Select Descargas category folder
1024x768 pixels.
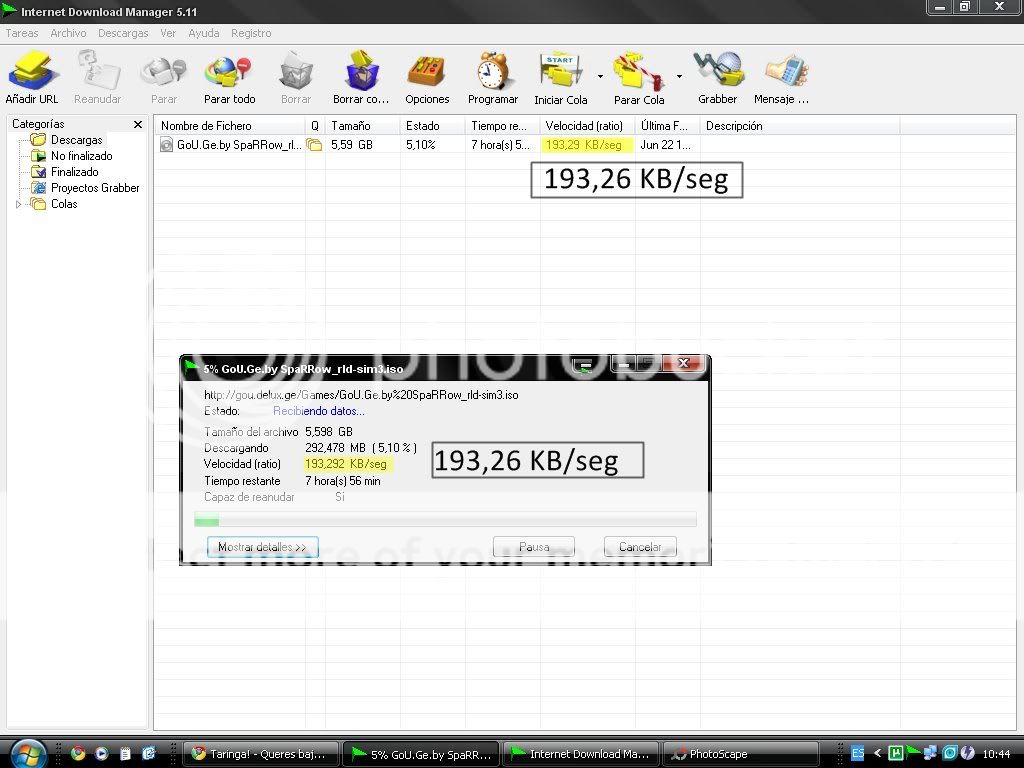[67, 140]
